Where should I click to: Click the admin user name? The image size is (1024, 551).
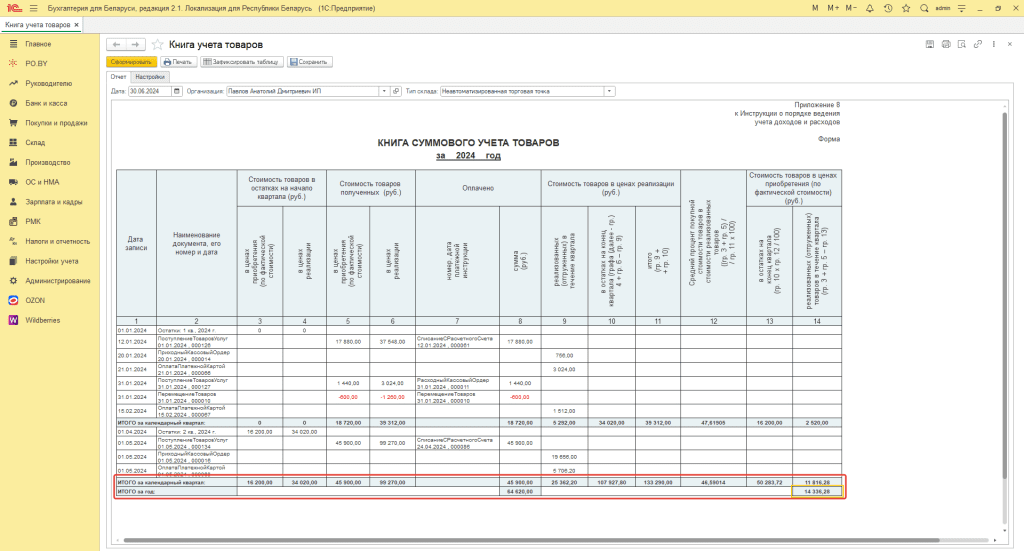point(942,8)
